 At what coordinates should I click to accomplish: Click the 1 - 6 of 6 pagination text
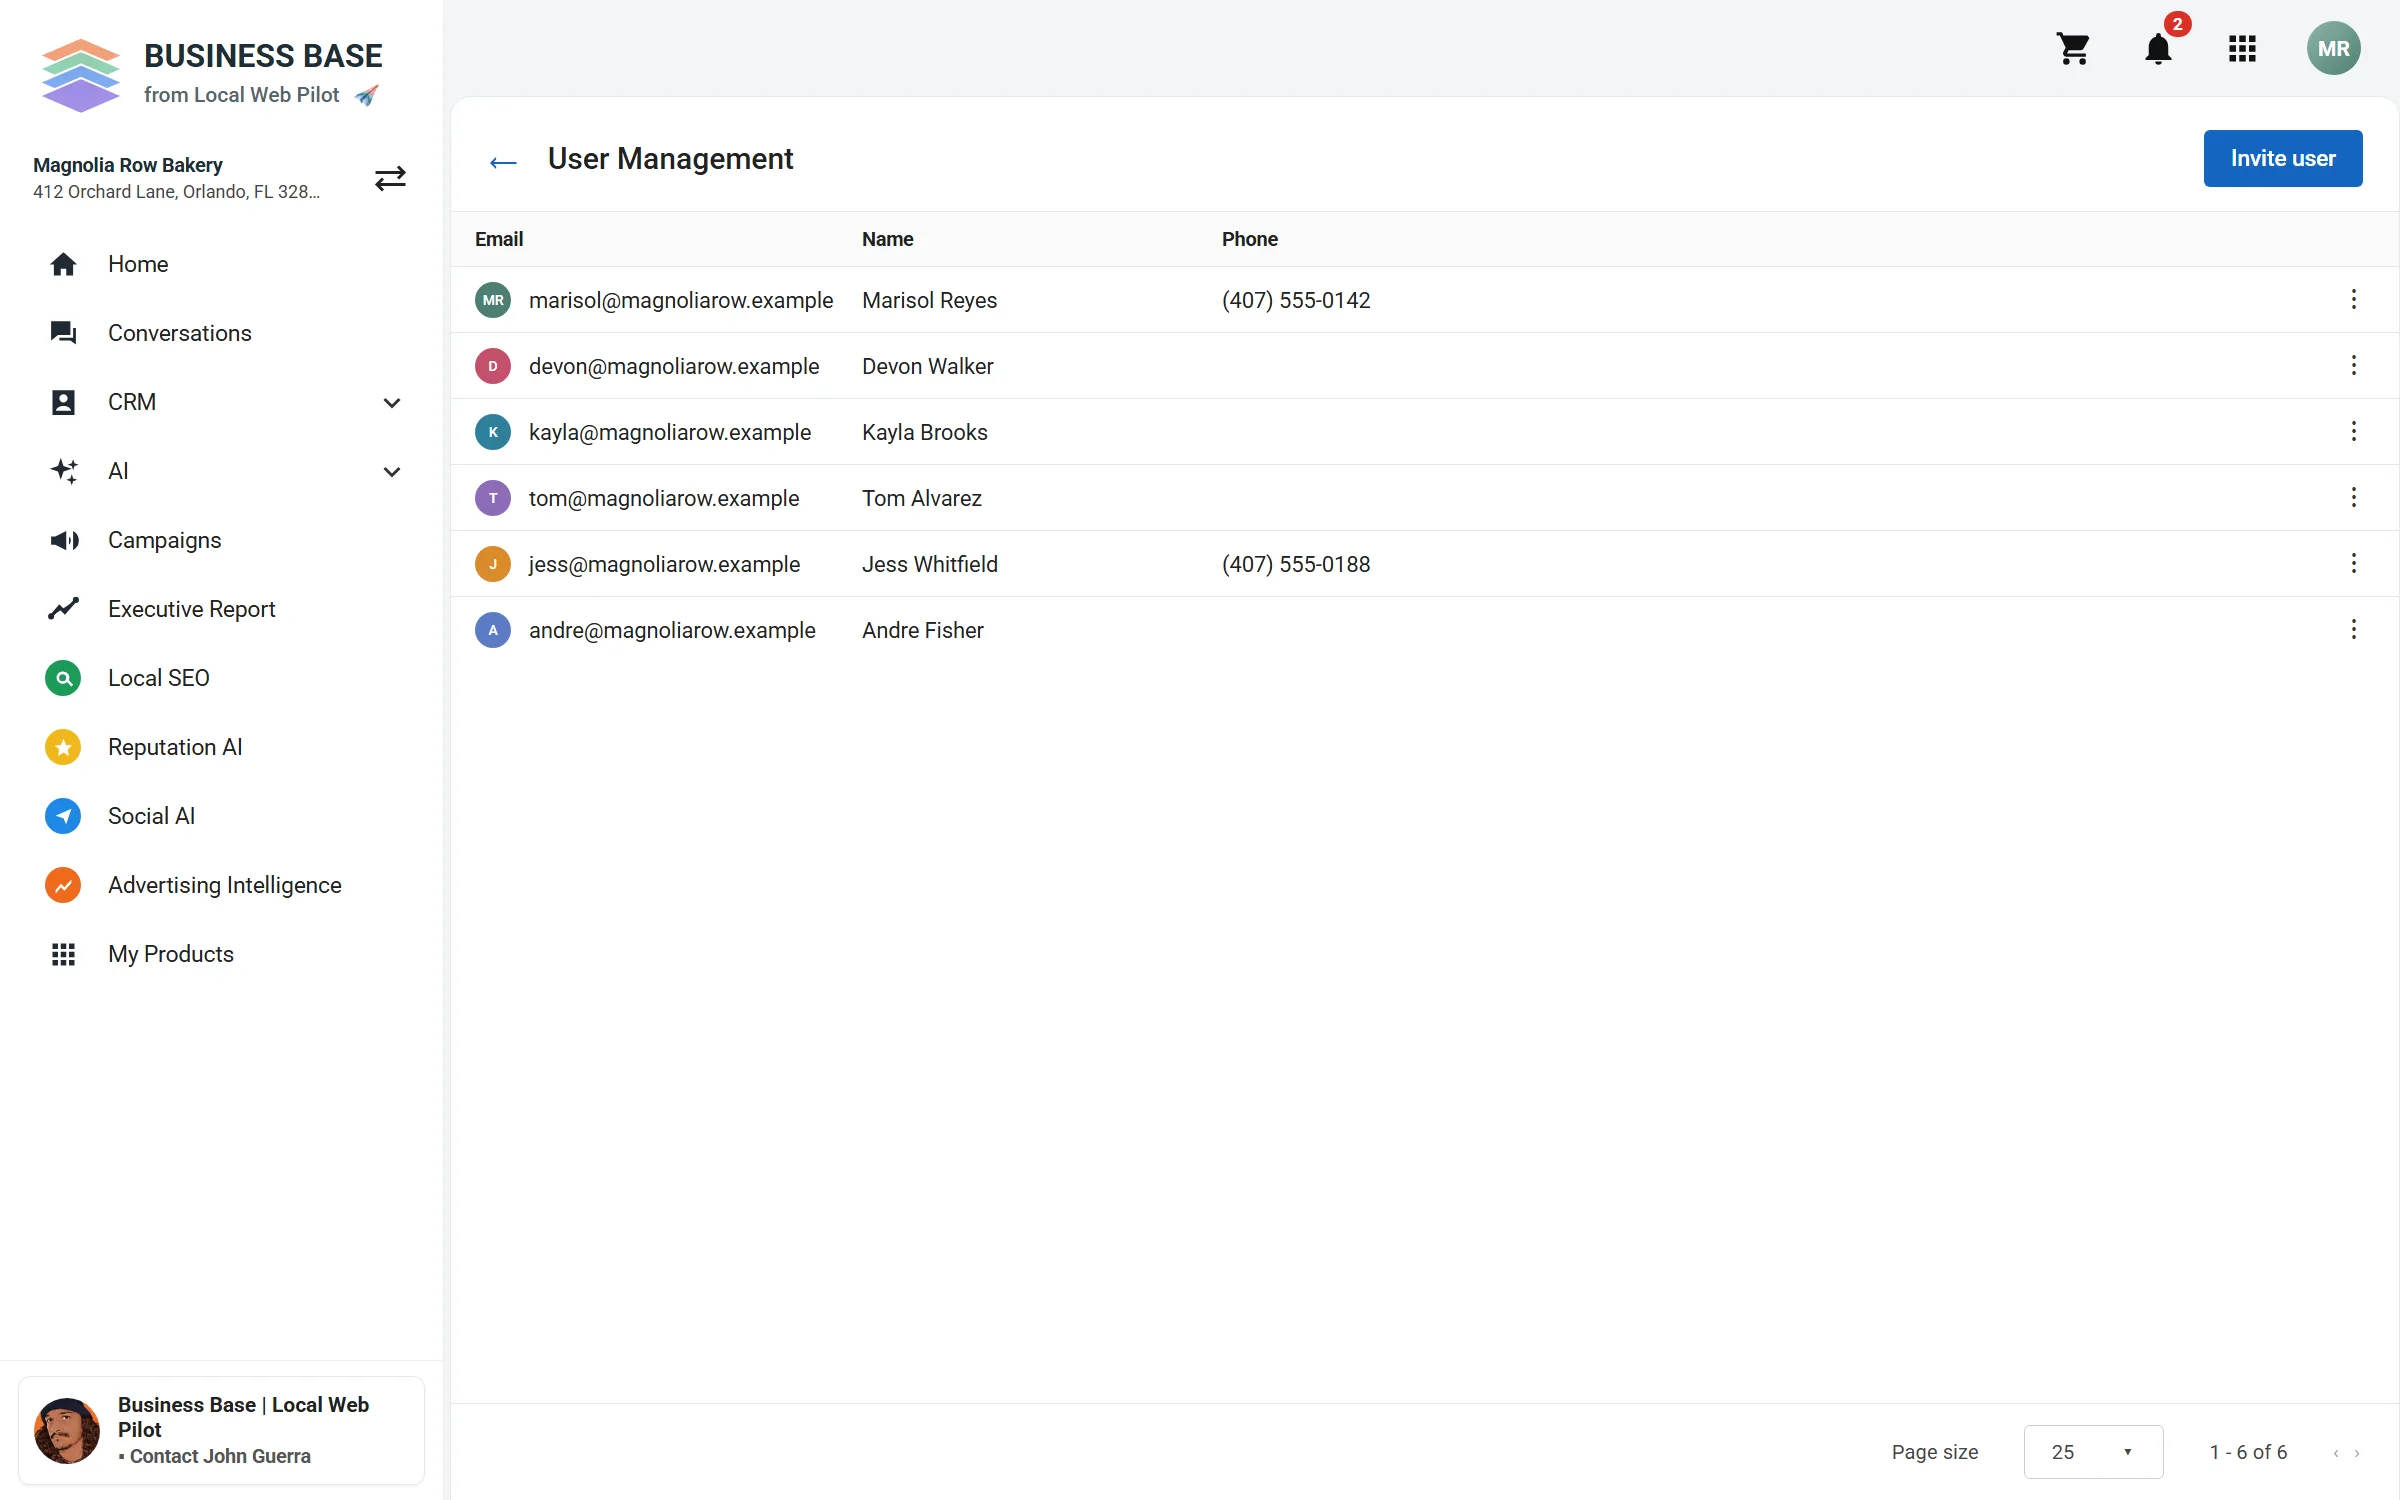coord(2248,1452)
